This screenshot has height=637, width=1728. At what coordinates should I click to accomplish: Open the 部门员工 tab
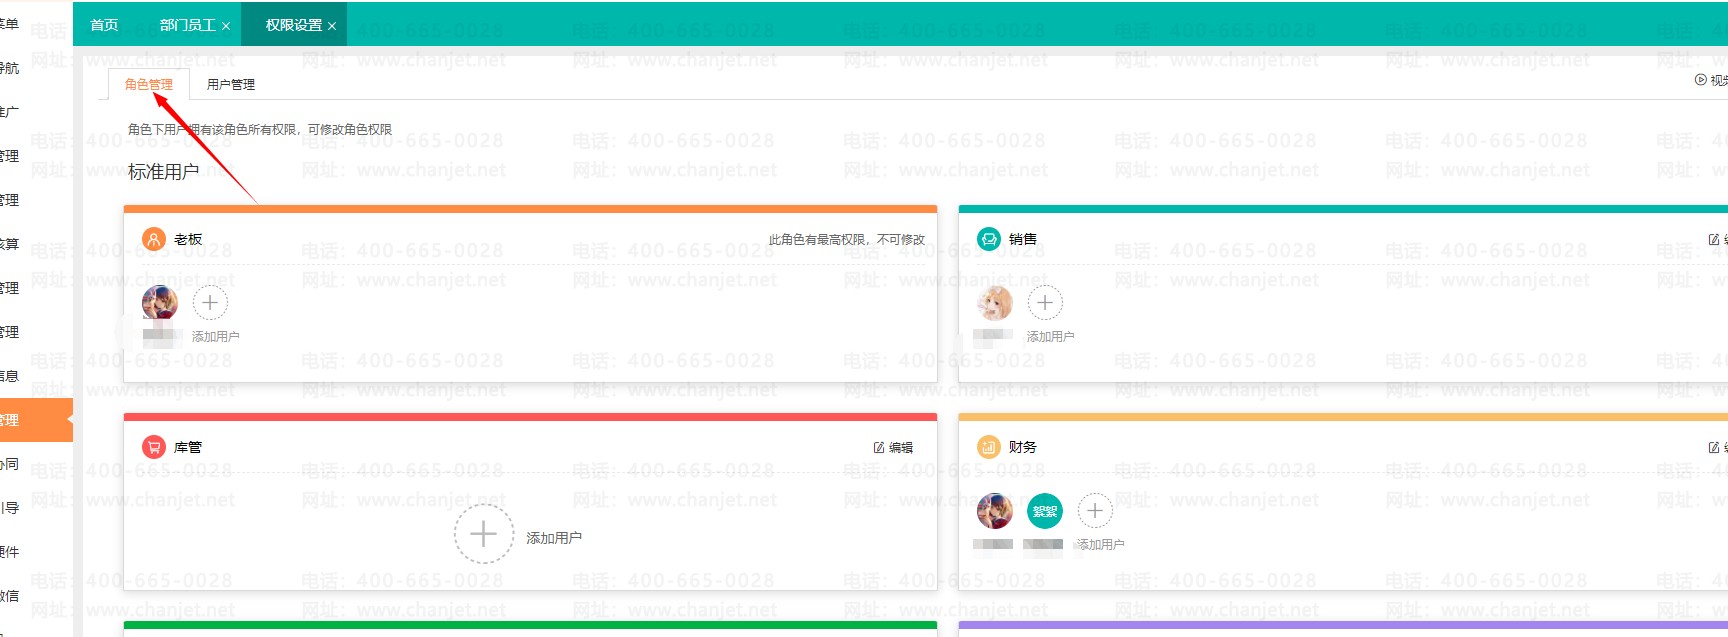[x=188, y=25]
